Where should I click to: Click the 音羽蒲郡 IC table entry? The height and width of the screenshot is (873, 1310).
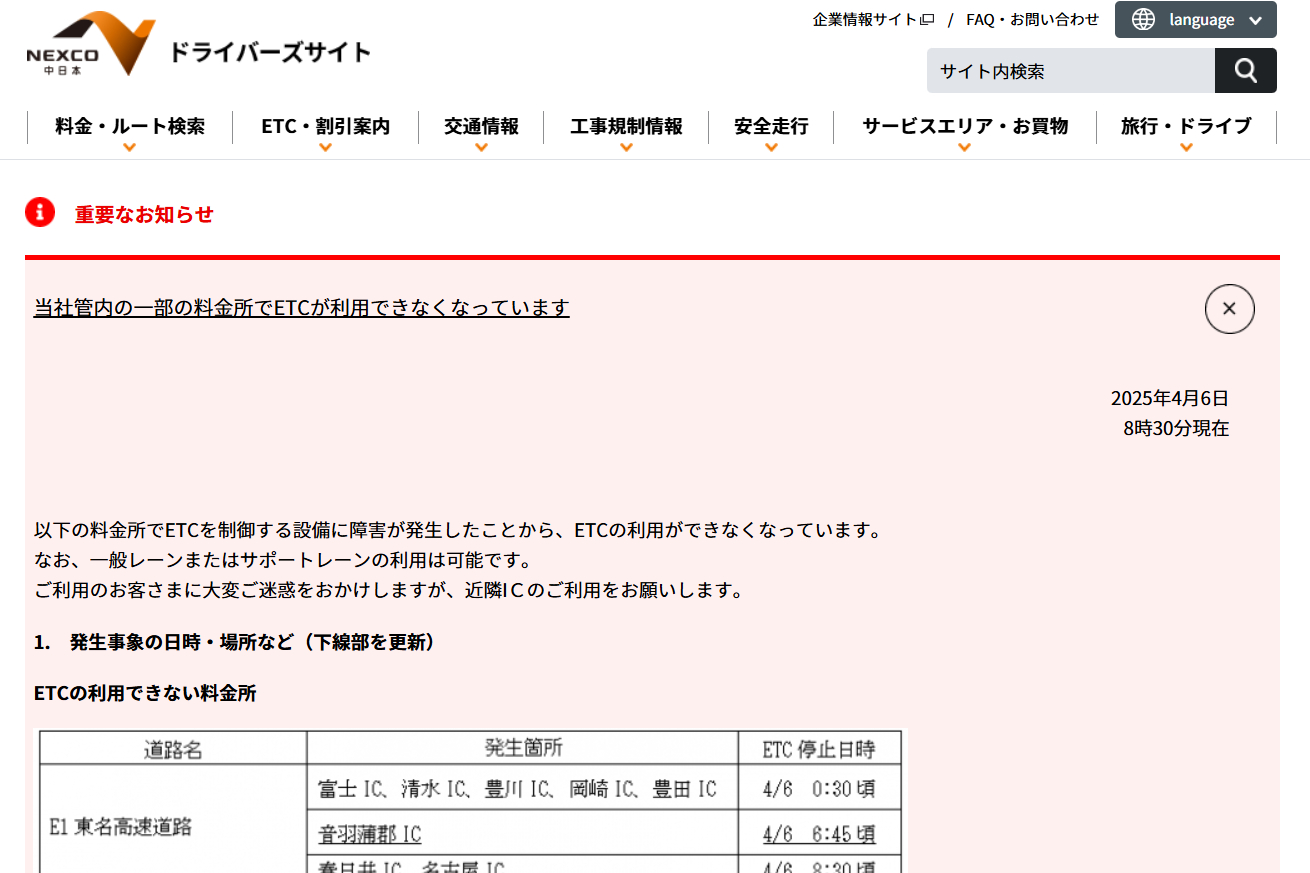370,834
